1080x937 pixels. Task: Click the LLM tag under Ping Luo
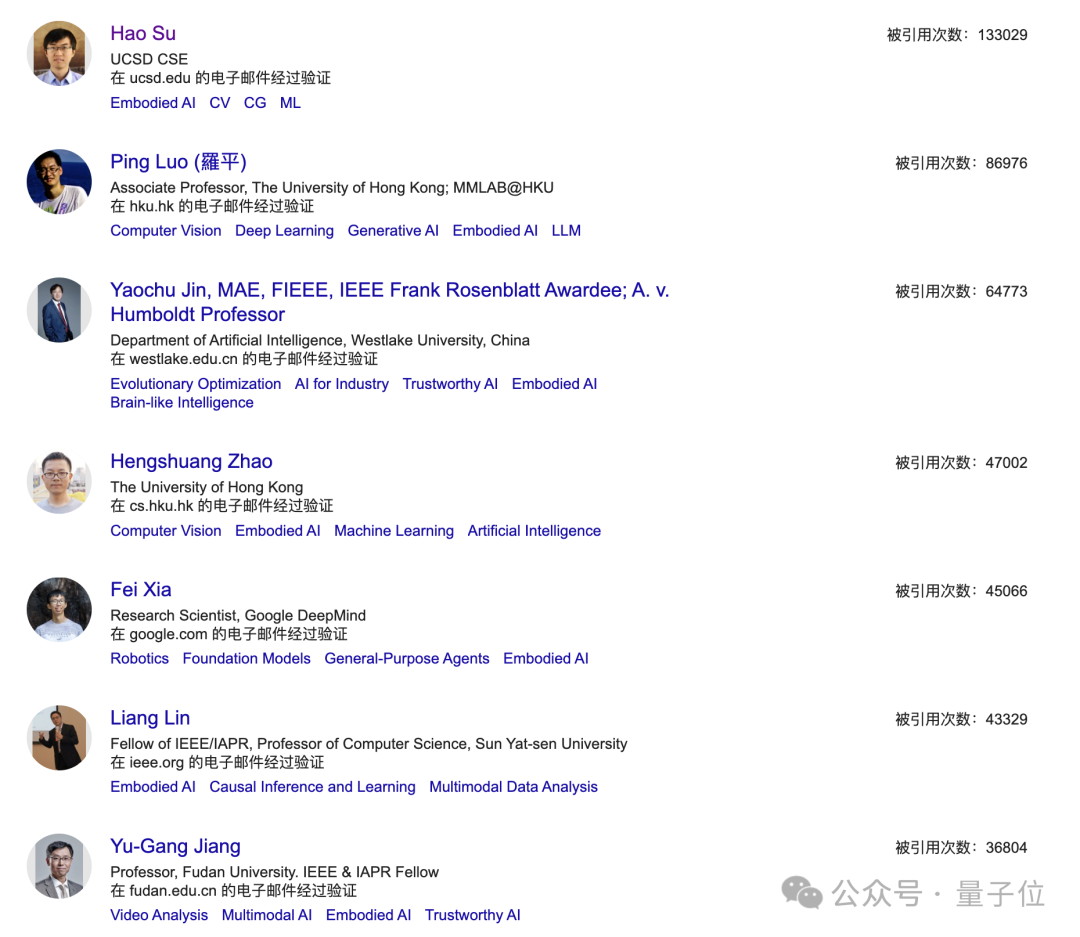(x=566, y=231)
